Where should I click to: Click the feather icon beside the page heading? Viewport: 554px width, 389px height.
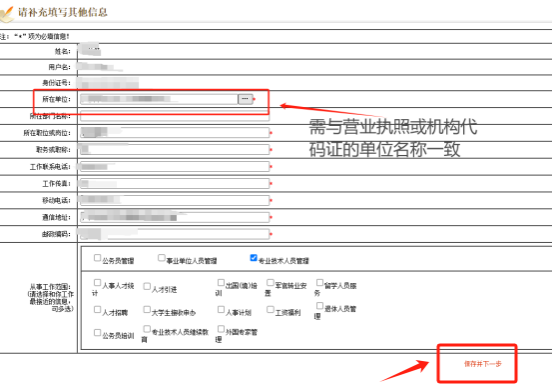click(6, 14)
